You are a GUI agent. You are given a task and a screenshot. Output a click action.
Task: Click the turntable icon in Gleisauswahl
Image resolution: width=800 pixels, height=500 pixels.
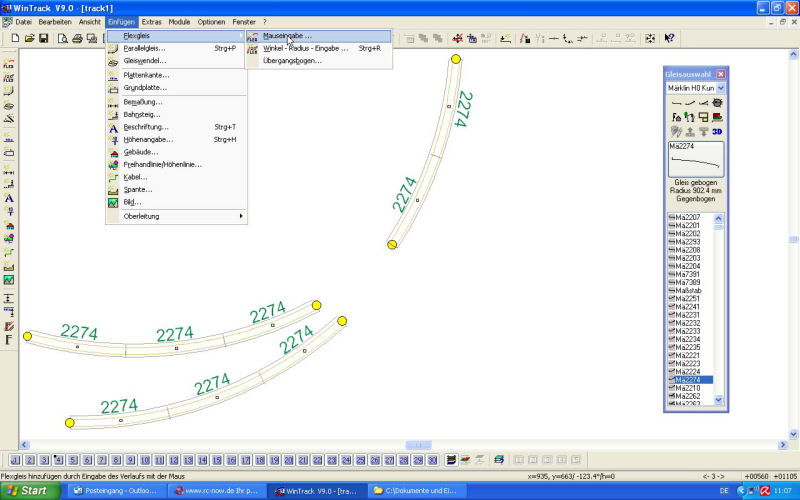[x=717, y=103]
